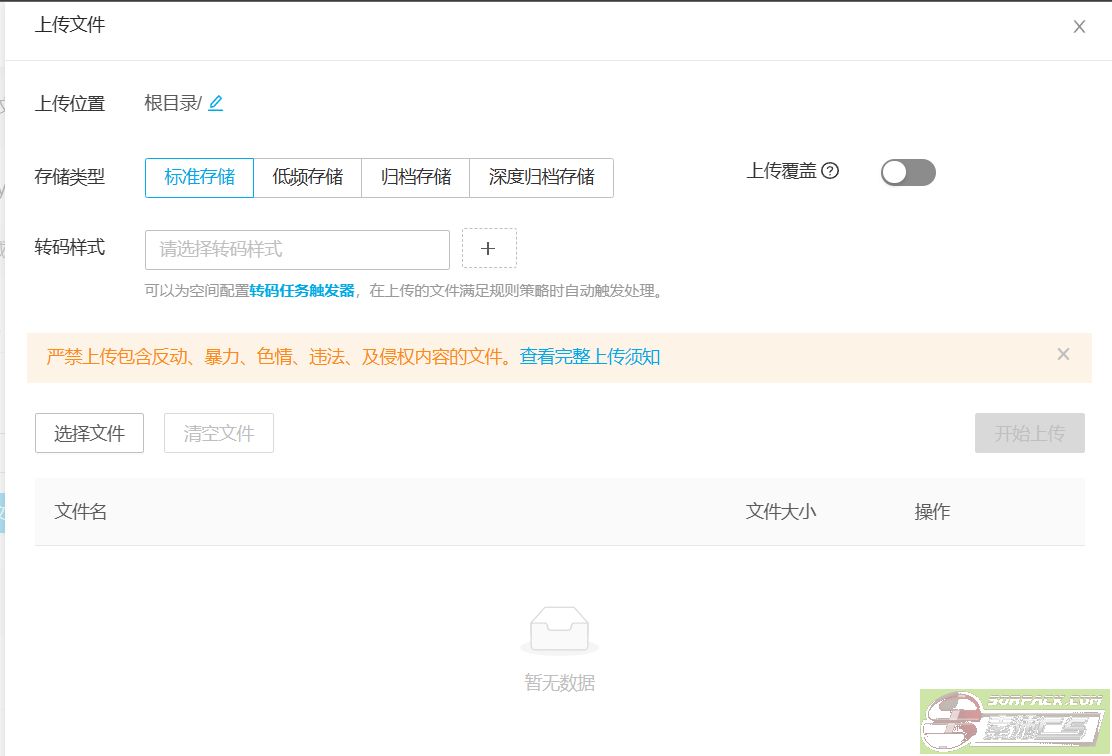This screenshot has width=1112, height=756.
Task: Add a new transcoding style via plus icon
Action: coord(489,249)
